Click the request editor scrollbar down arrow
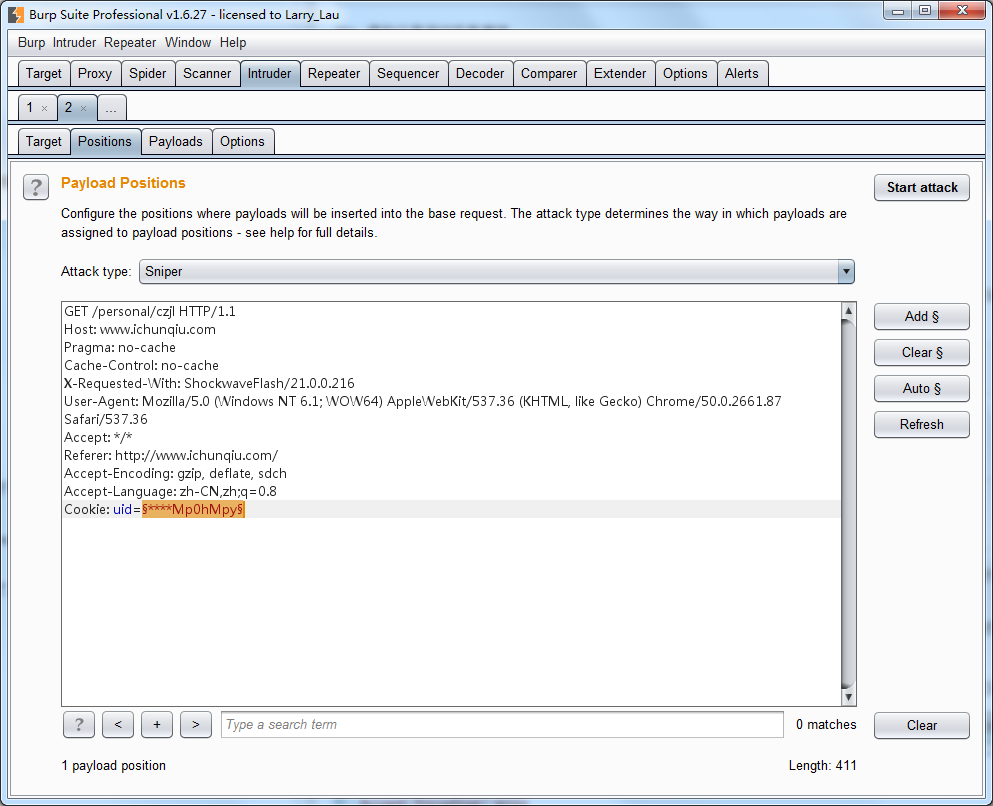Image resolution: width=993 pixels, height=806 pixels. 848,697
